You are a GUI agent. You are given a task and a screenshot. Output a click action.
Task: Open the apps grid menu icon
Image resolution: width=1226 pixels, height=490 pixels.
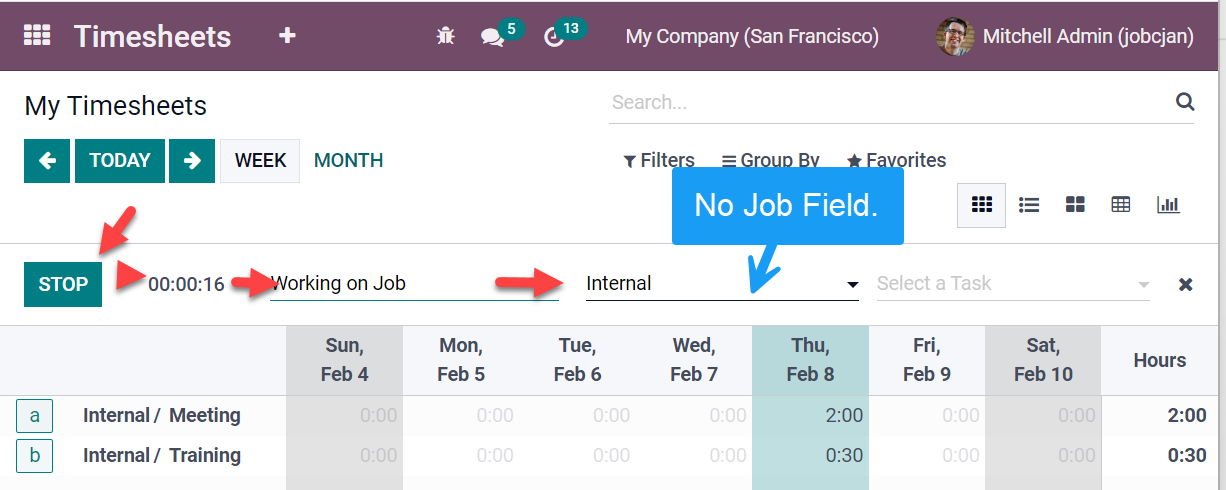pyautogui.click(x=37, y=36)
